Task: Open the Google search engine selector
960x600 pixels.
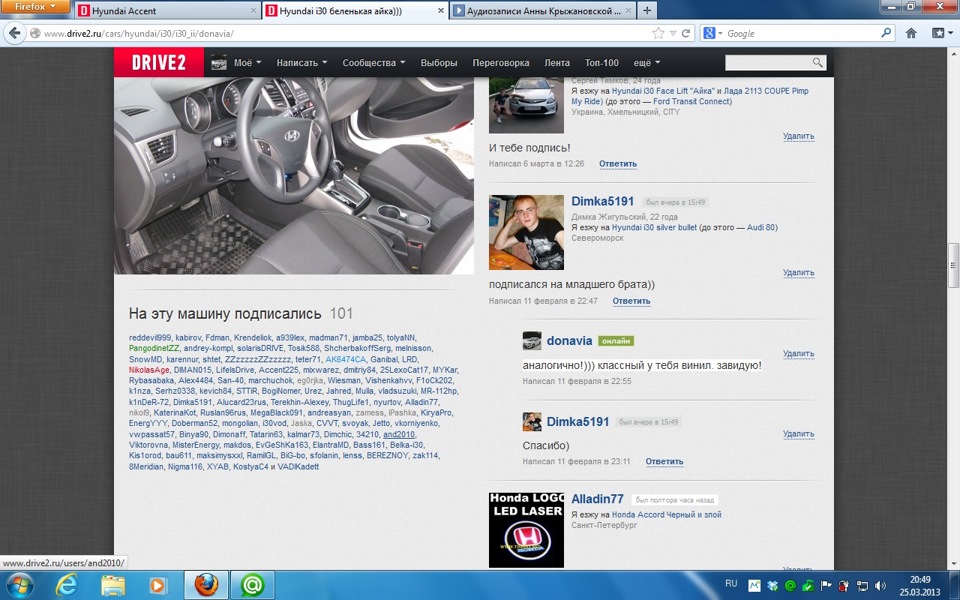Action: point(713,33)
